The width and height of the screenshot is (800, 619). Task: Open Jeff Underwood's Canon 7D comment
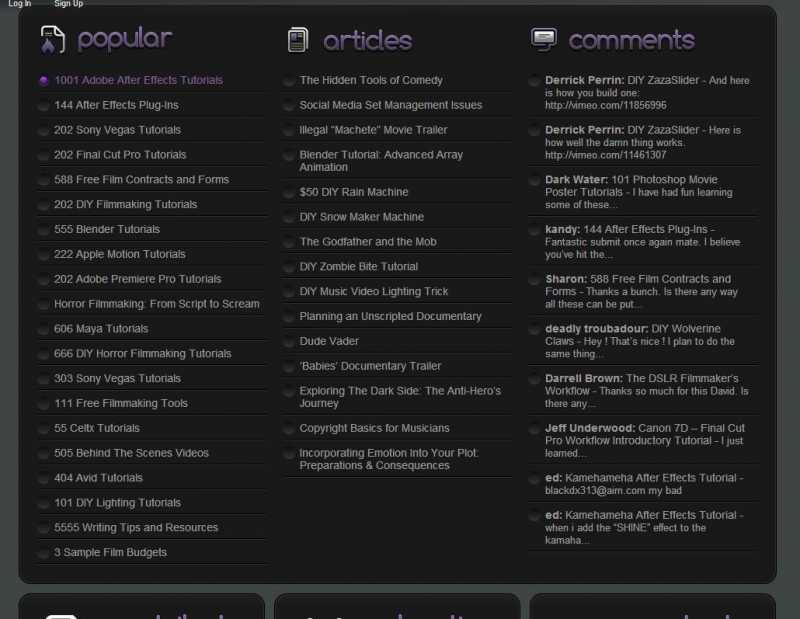(645, 441)
